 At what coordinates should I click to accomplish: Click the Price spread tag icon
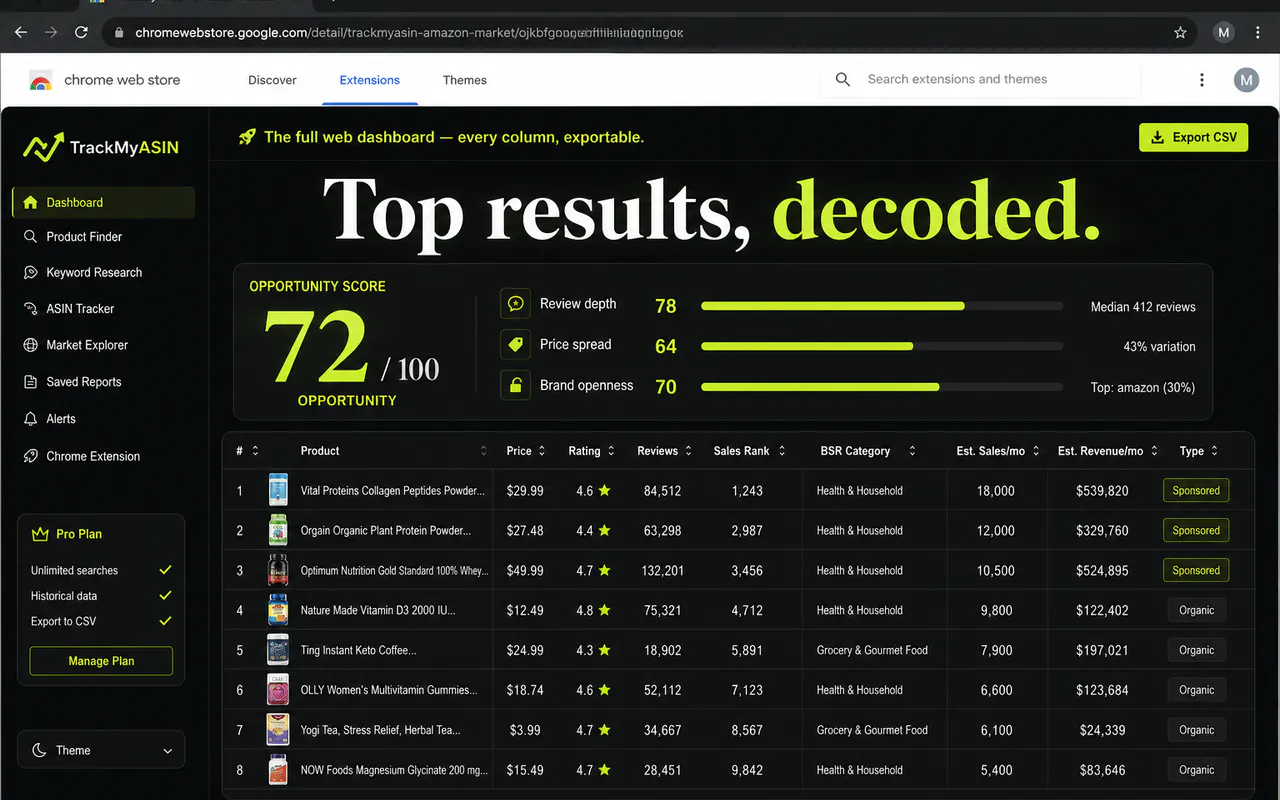(516, 345)
